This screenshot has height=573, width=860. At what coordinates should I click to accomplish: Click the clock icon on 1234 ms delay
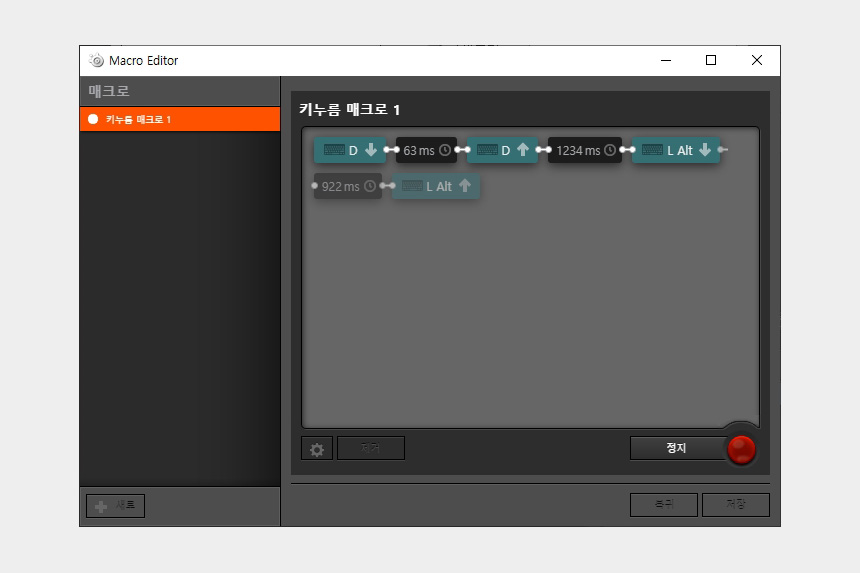[610, 150]
